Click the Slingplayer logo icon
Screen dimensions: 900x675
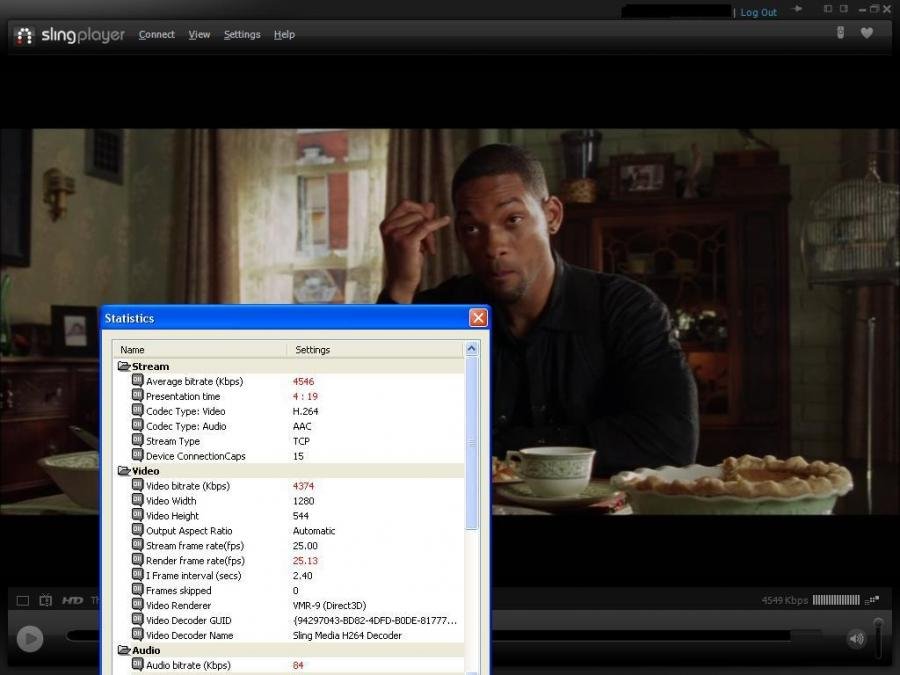24,36
